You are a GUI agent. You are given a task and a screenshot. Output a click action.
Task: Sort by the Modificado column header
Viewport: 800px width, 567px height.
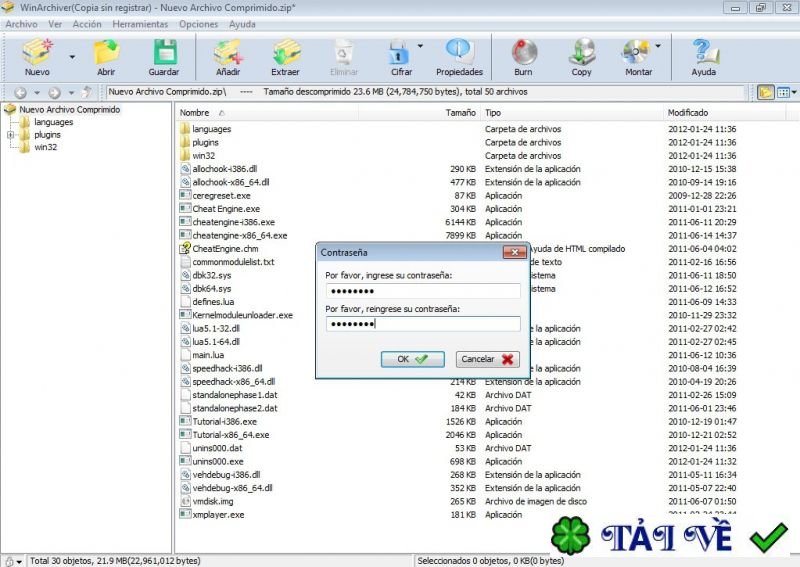pyautogui.click(x=688, y=113)
